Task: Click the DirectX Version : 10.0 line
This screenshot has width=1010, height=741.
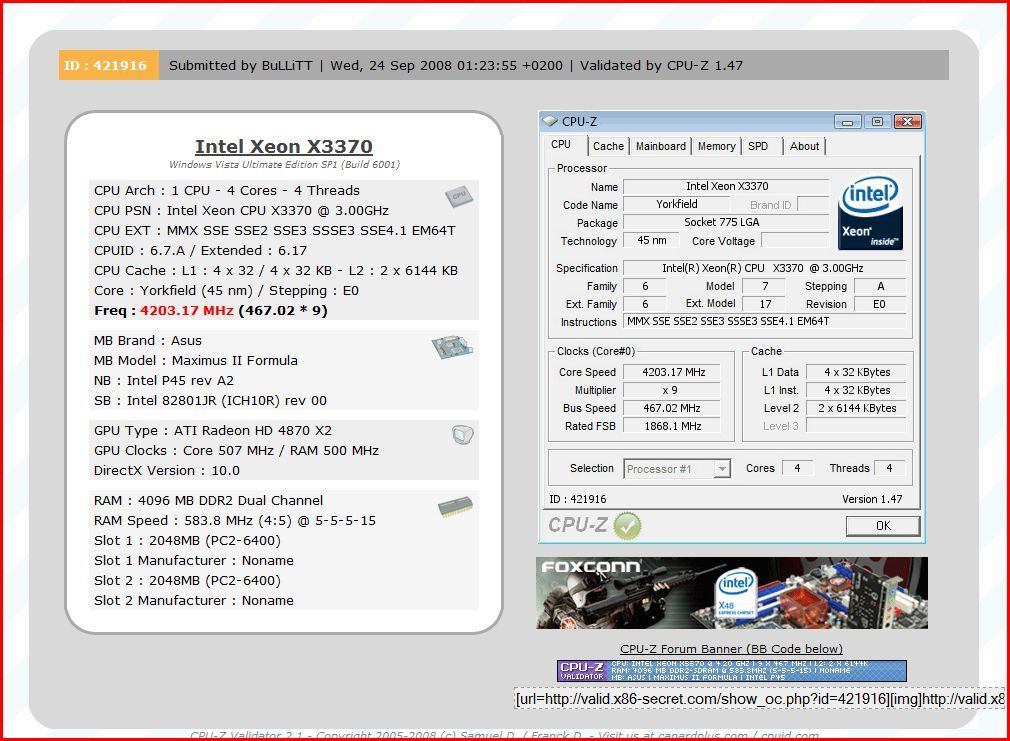Action: 166,471
